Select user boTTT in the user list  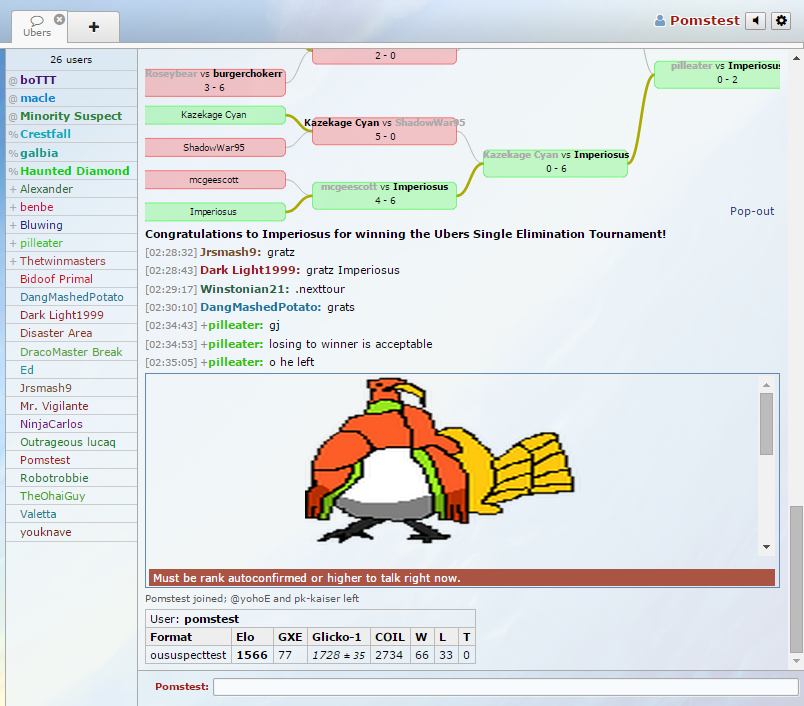click(38, 79)
